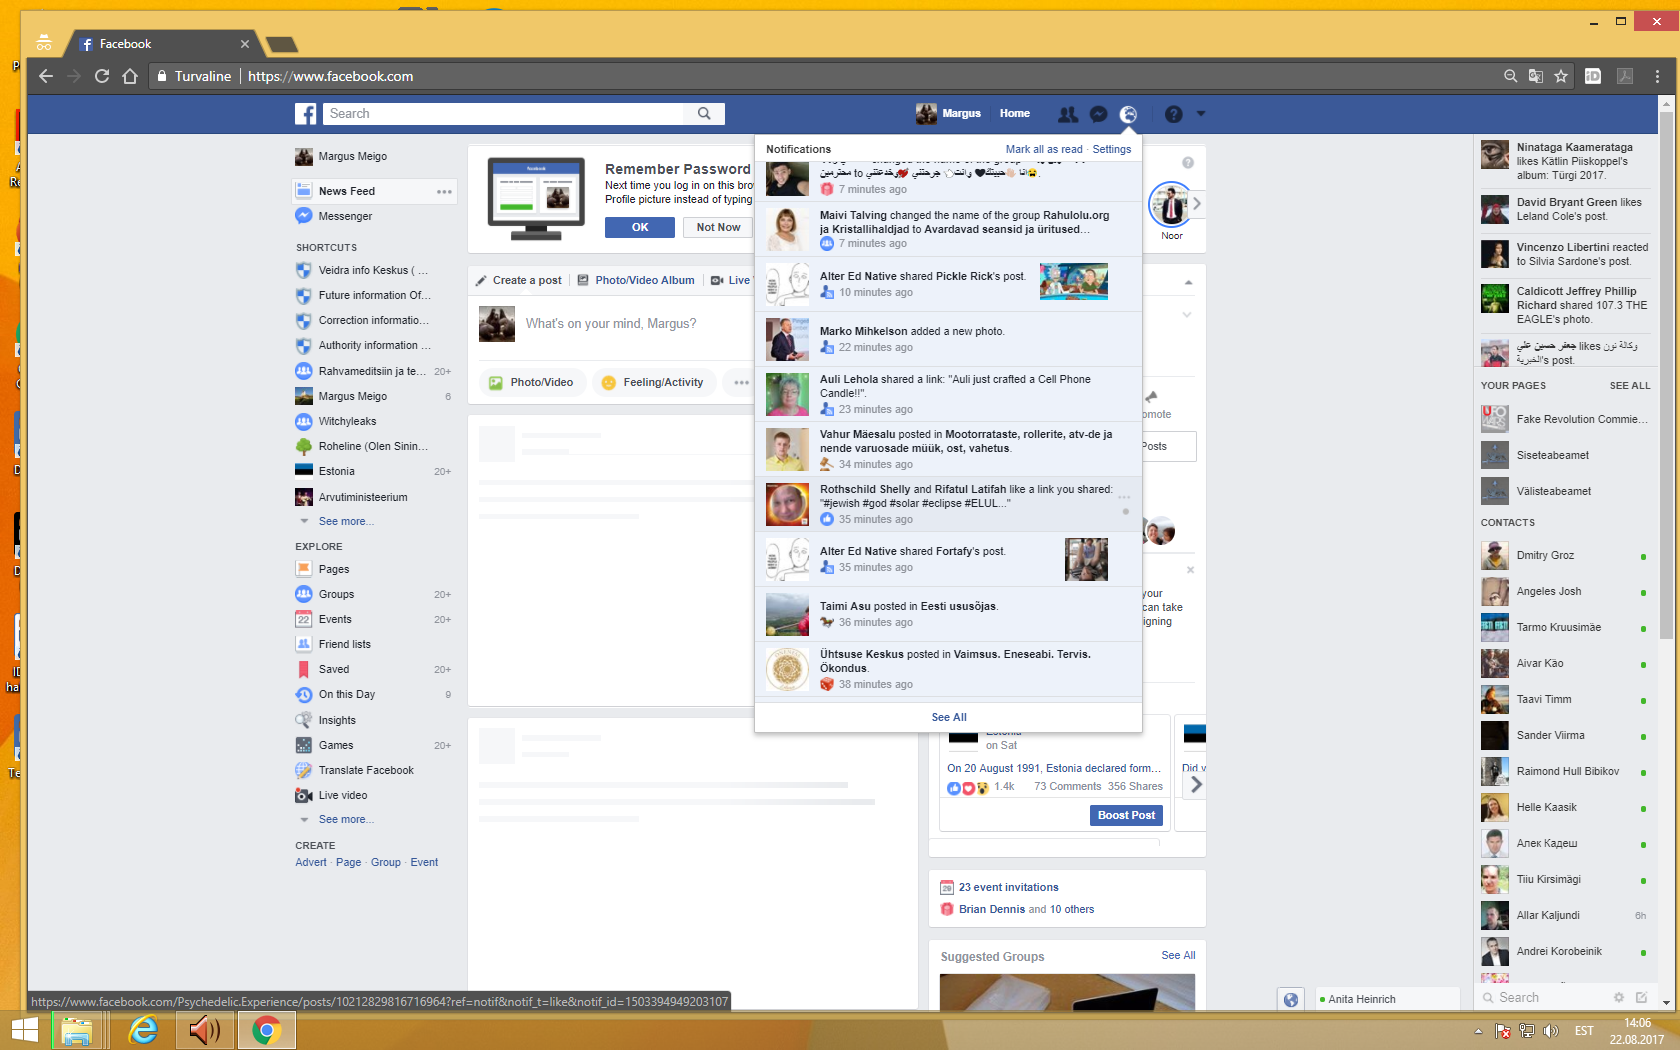1680x1050 pixels.
Task: Click Feeling/Activity button
Action: point(654,382)
